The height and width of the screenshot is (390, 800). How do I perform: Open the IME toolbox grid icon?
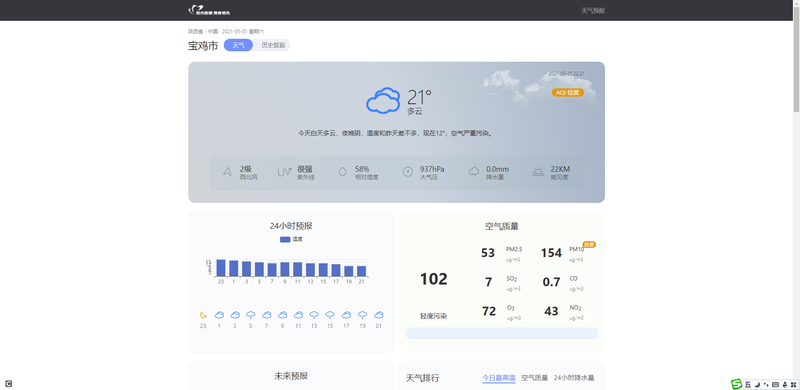point(793,384)
